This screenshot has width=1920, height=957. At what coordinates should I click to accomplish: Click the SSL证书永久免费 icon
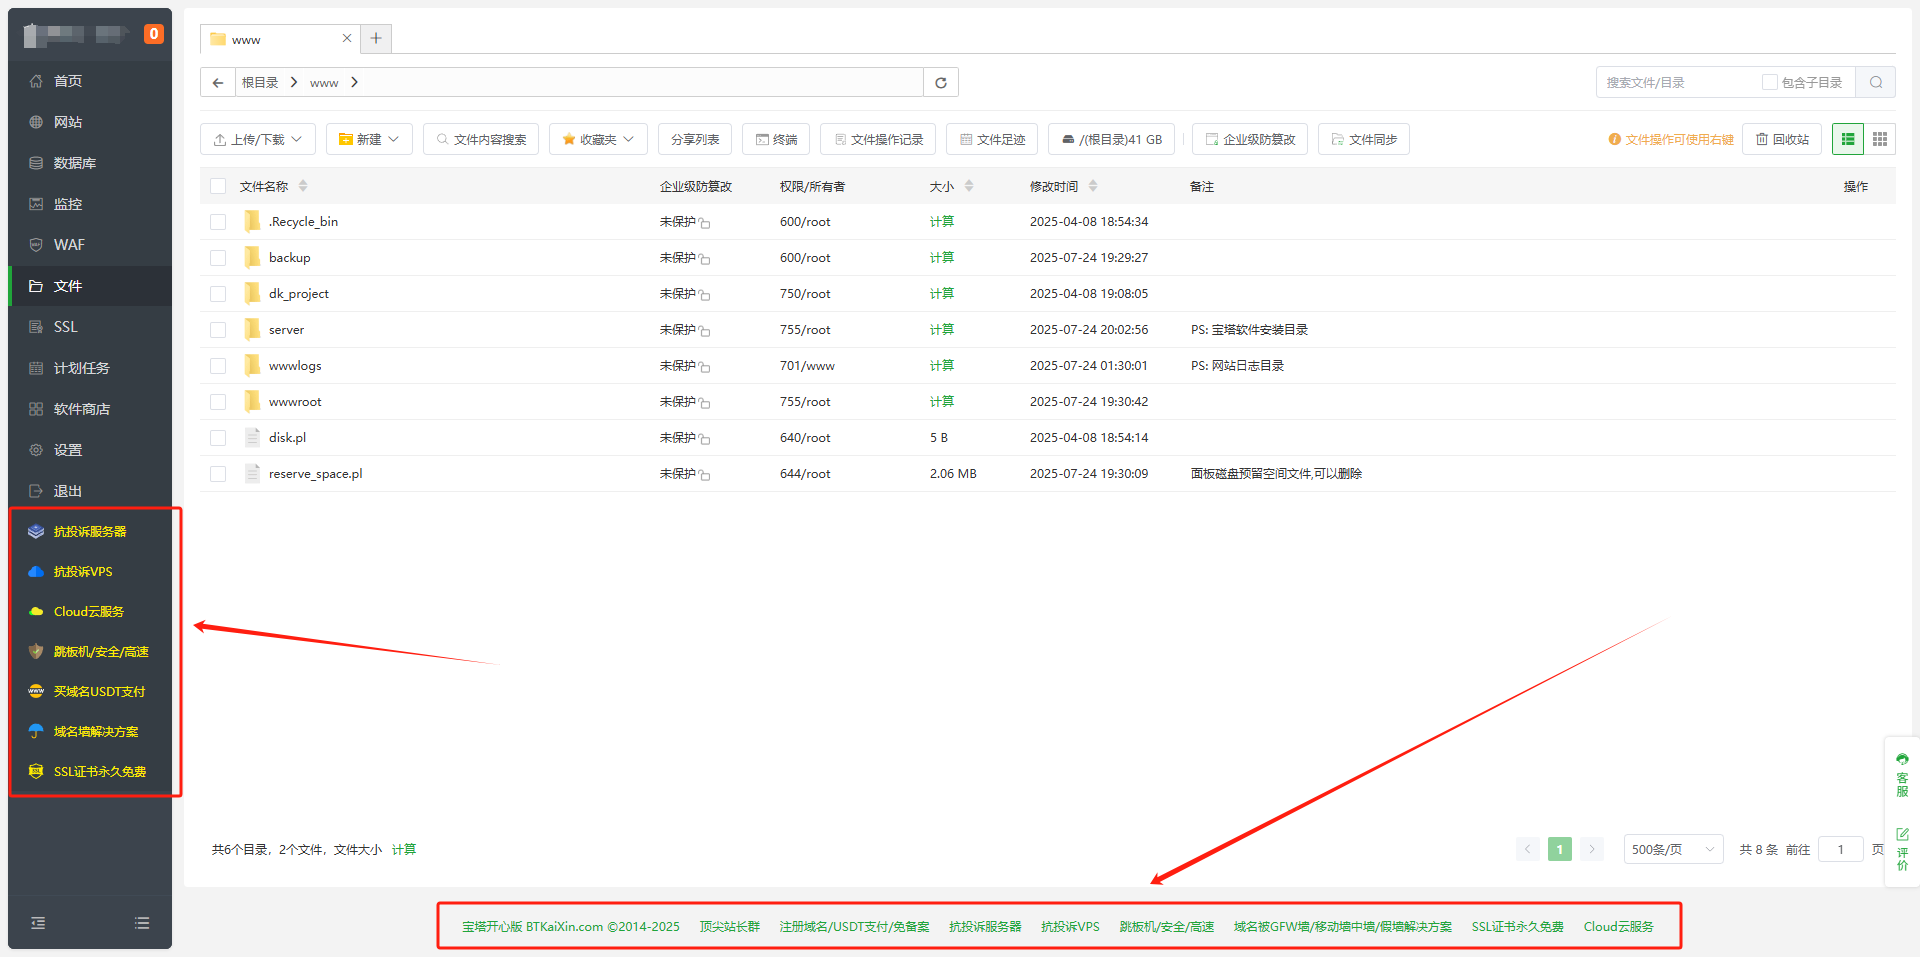point(36,771)
